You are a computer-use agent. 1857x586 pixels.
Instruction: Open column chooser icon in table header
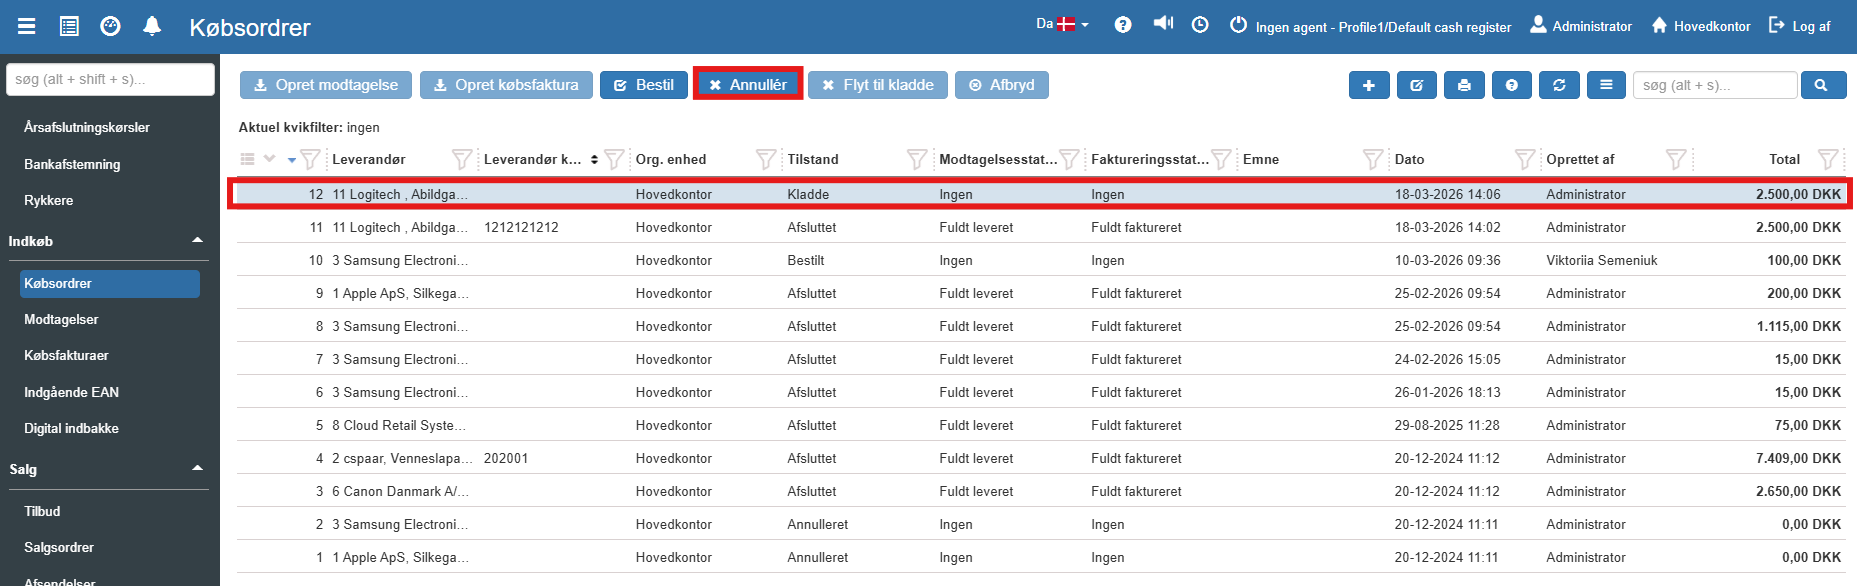(x=248, y=159)
